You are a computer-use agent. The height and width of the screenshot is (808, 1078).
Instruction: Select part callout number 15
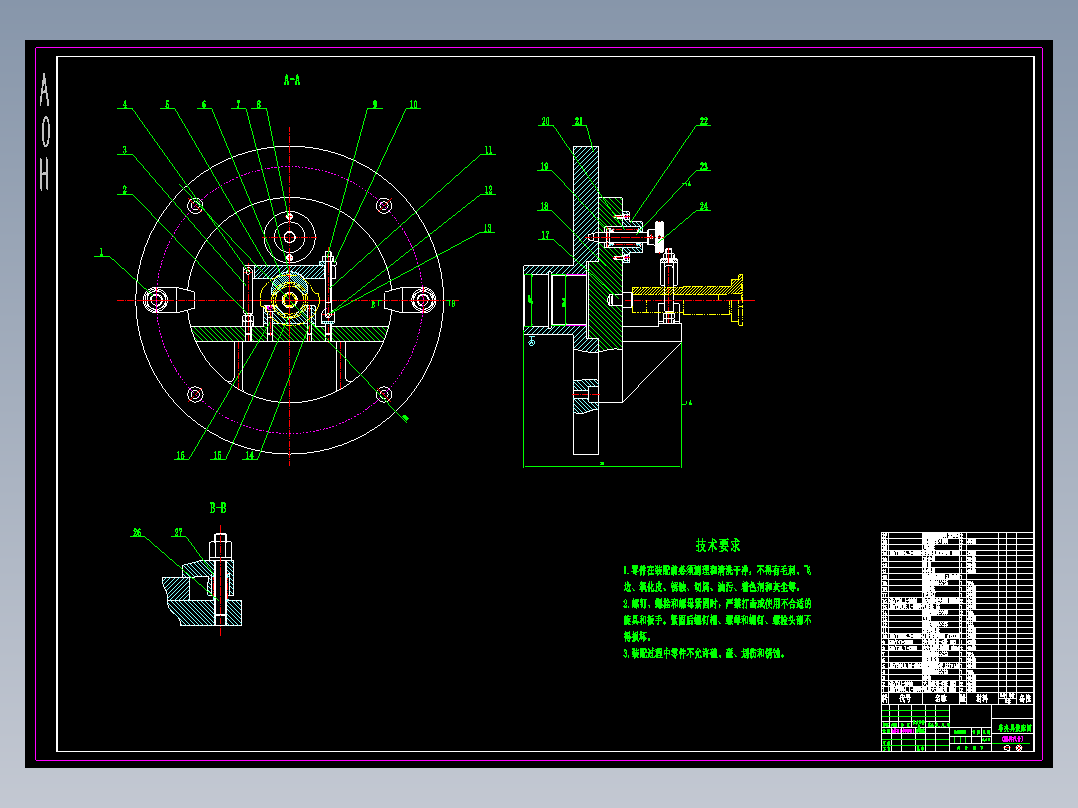217,455
